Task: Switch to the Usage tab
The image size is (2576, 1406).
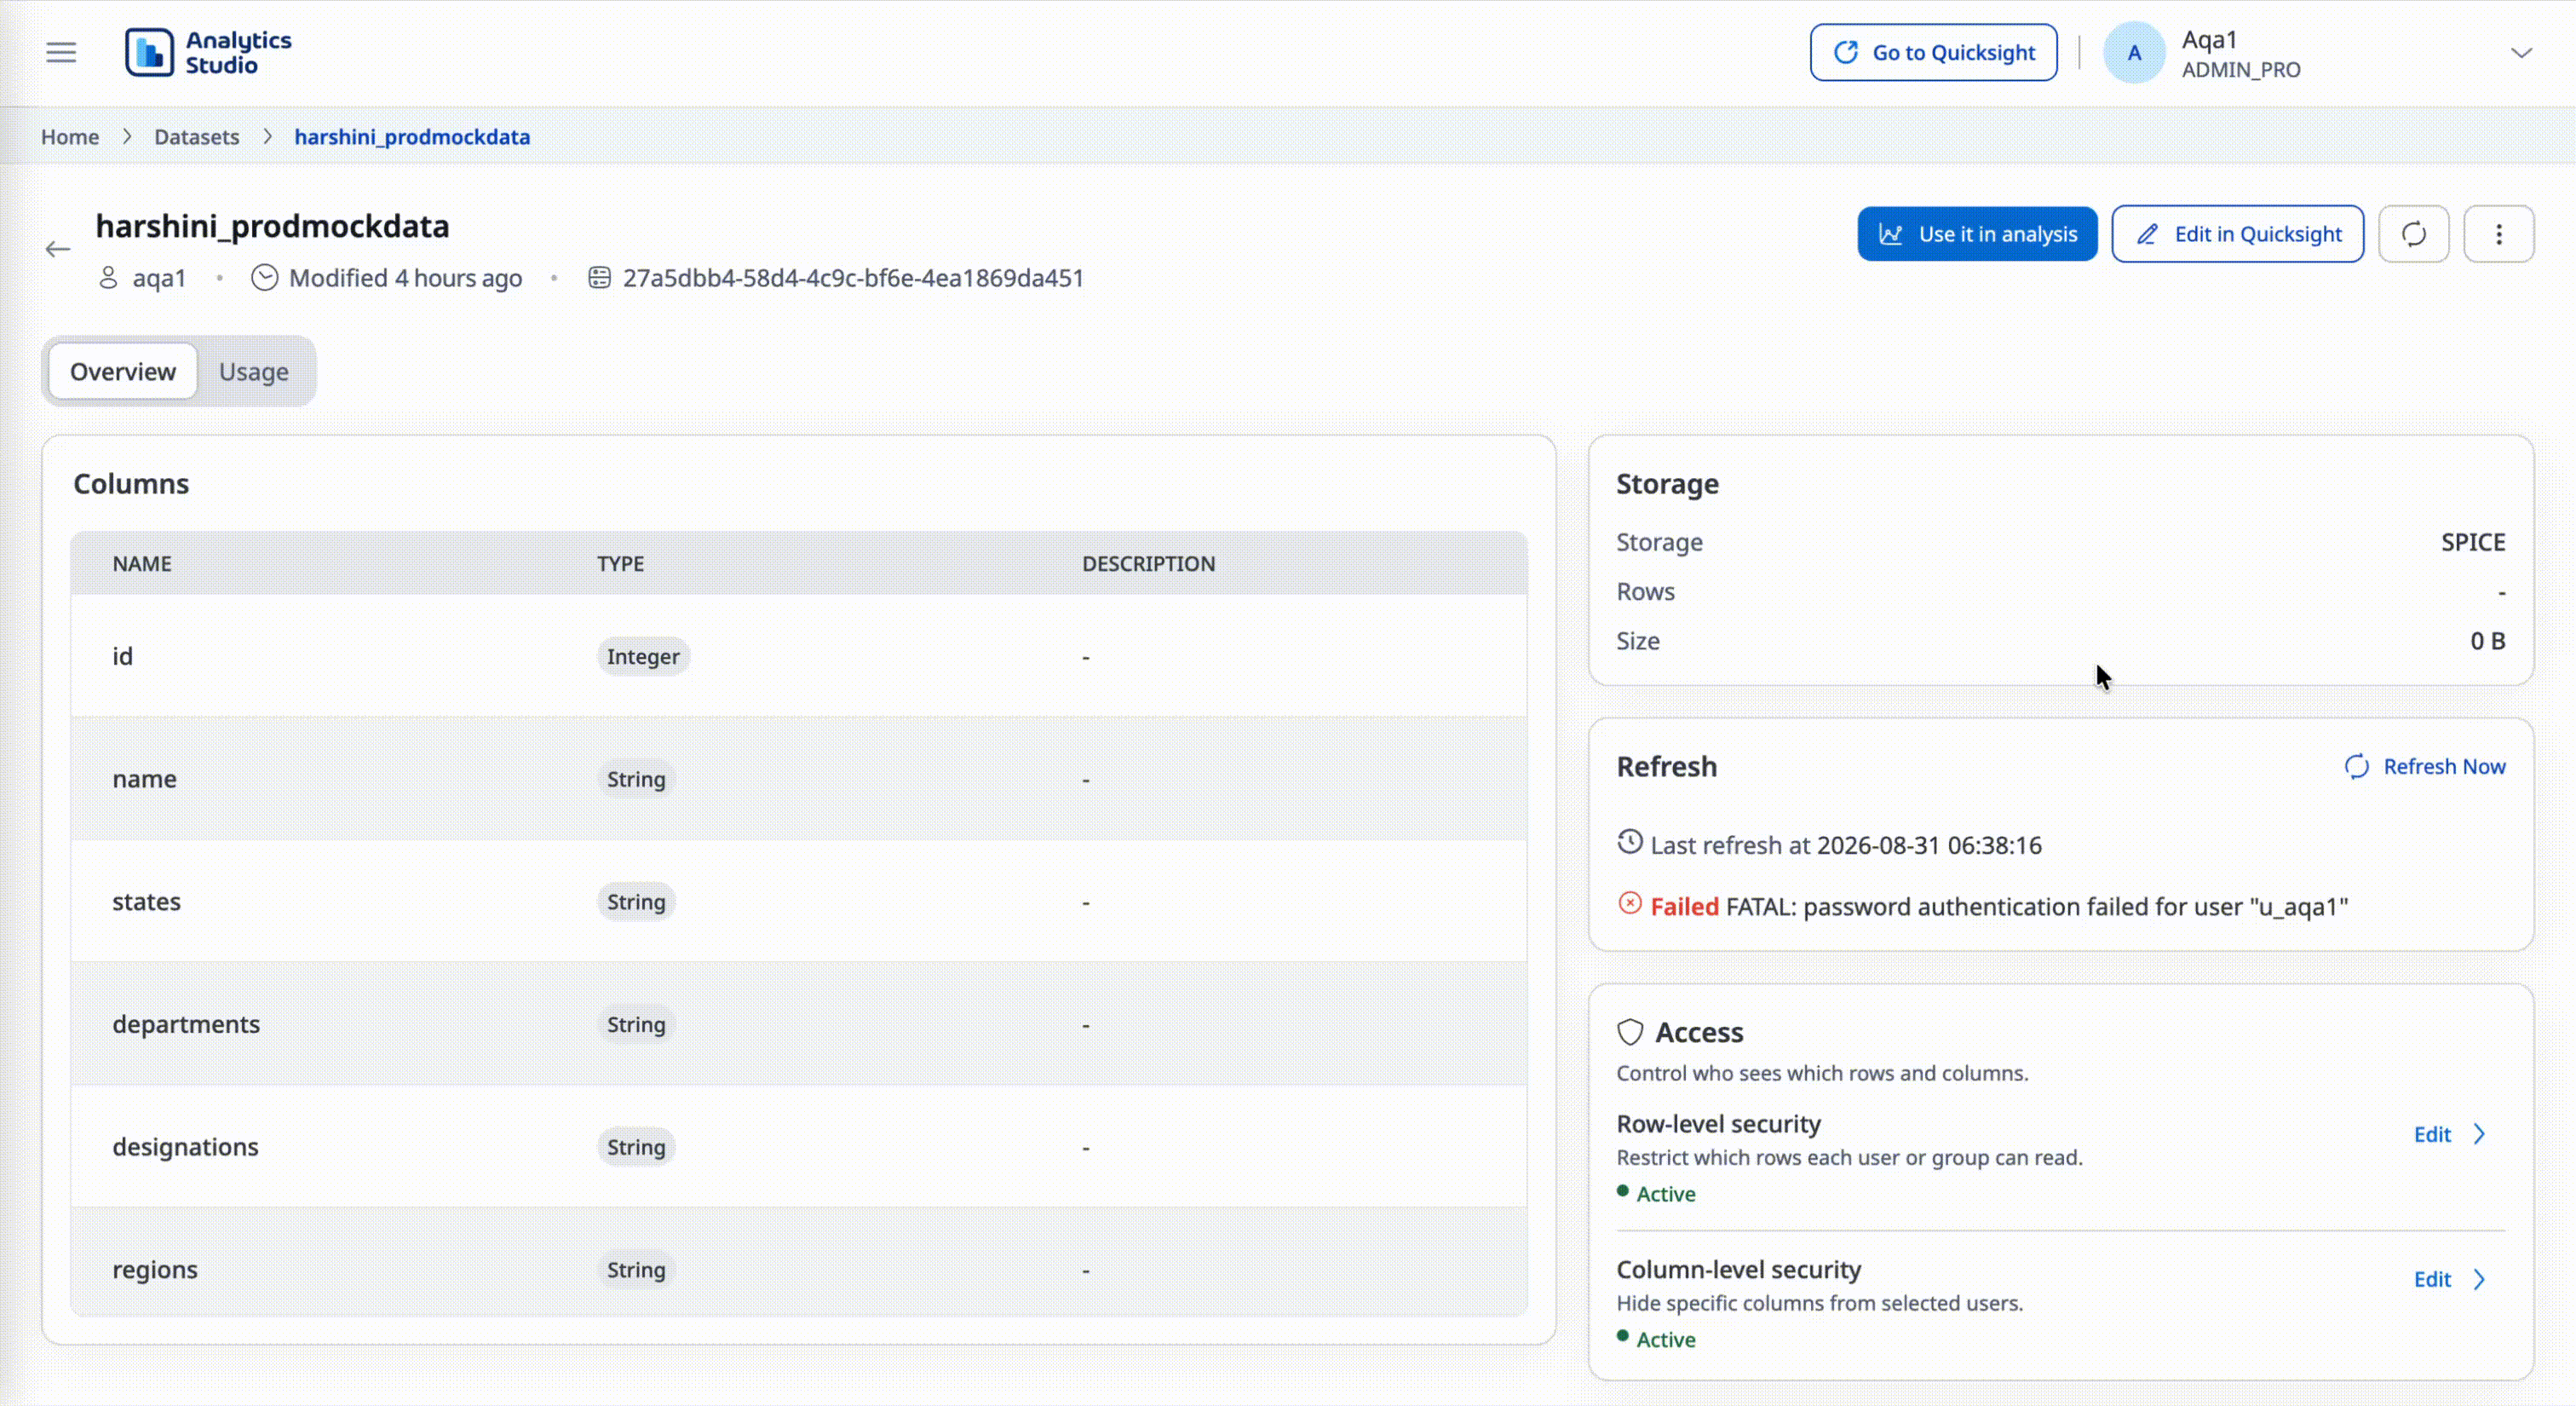Action: pos(254,372)
